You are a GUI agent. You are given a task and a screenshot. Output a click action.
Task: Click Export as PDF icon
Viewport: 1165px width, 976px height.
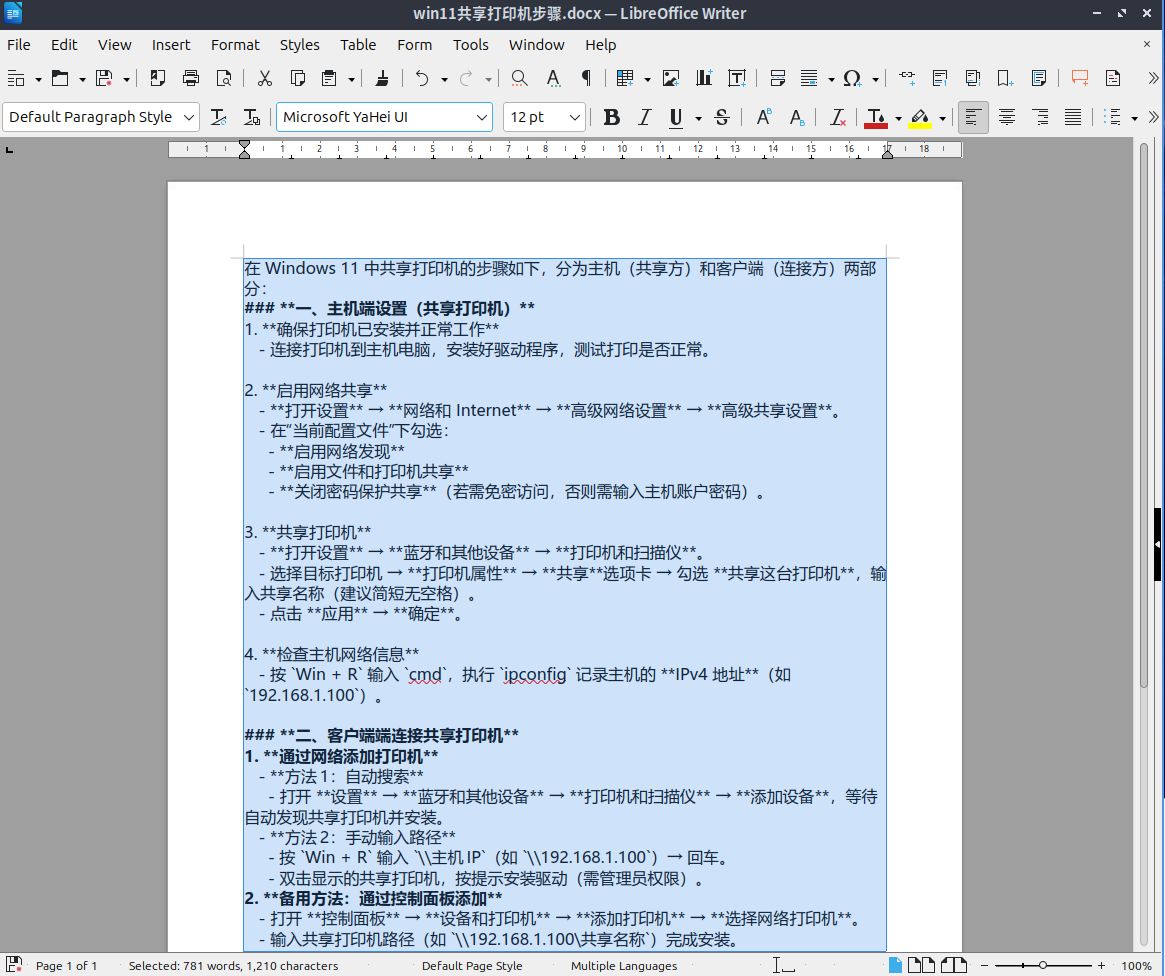pyautogui.click(x=158, y=78)
